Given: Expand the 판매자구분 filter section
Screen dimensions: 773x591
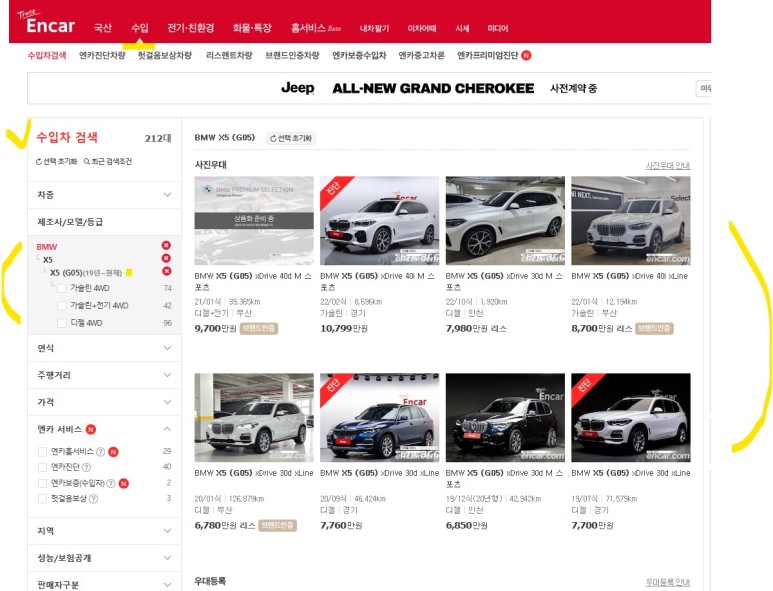Looking at the screenshot, I should [x=104, y=584].
